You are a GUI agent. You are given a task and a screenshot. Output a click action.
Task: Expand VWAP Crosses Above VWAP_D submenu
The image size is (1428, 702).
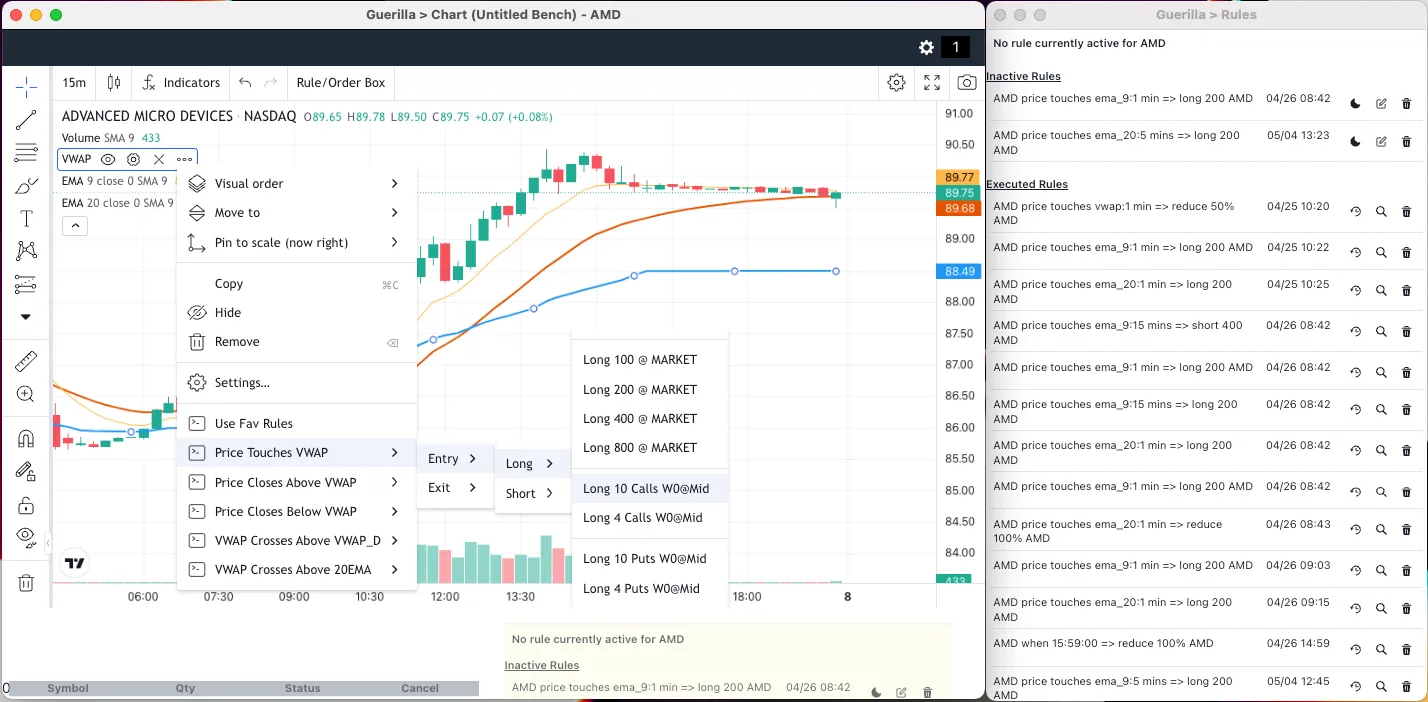pos(297,540)
